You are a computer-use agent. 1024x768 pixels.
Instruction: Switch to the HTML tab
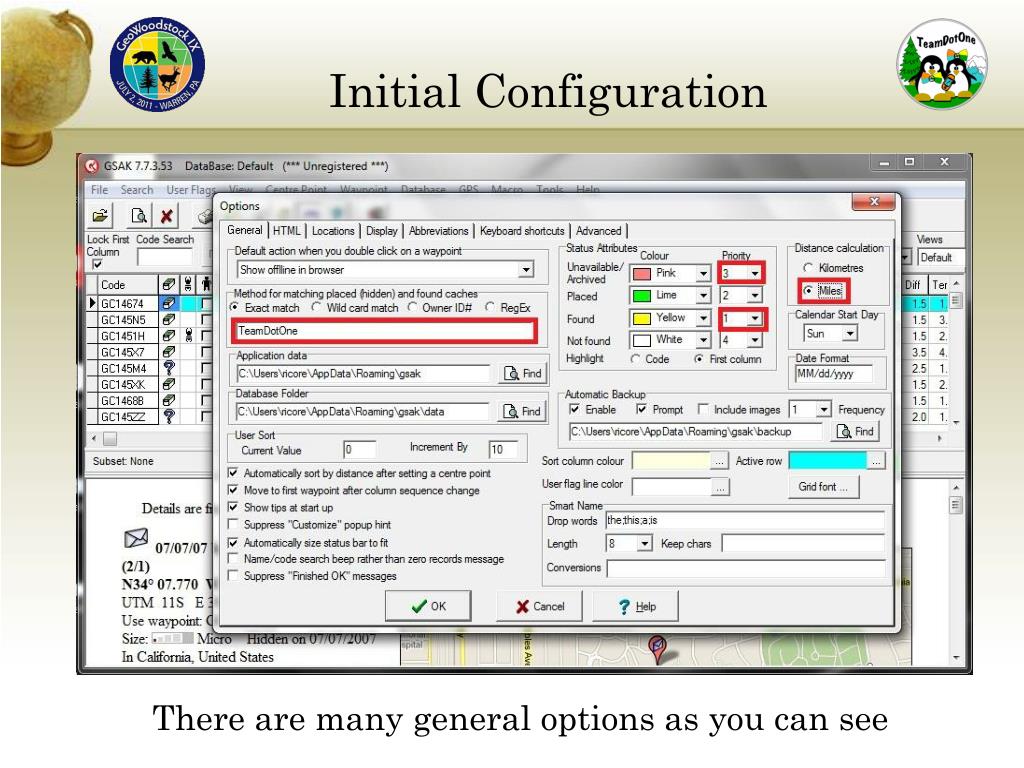(287, 231)
